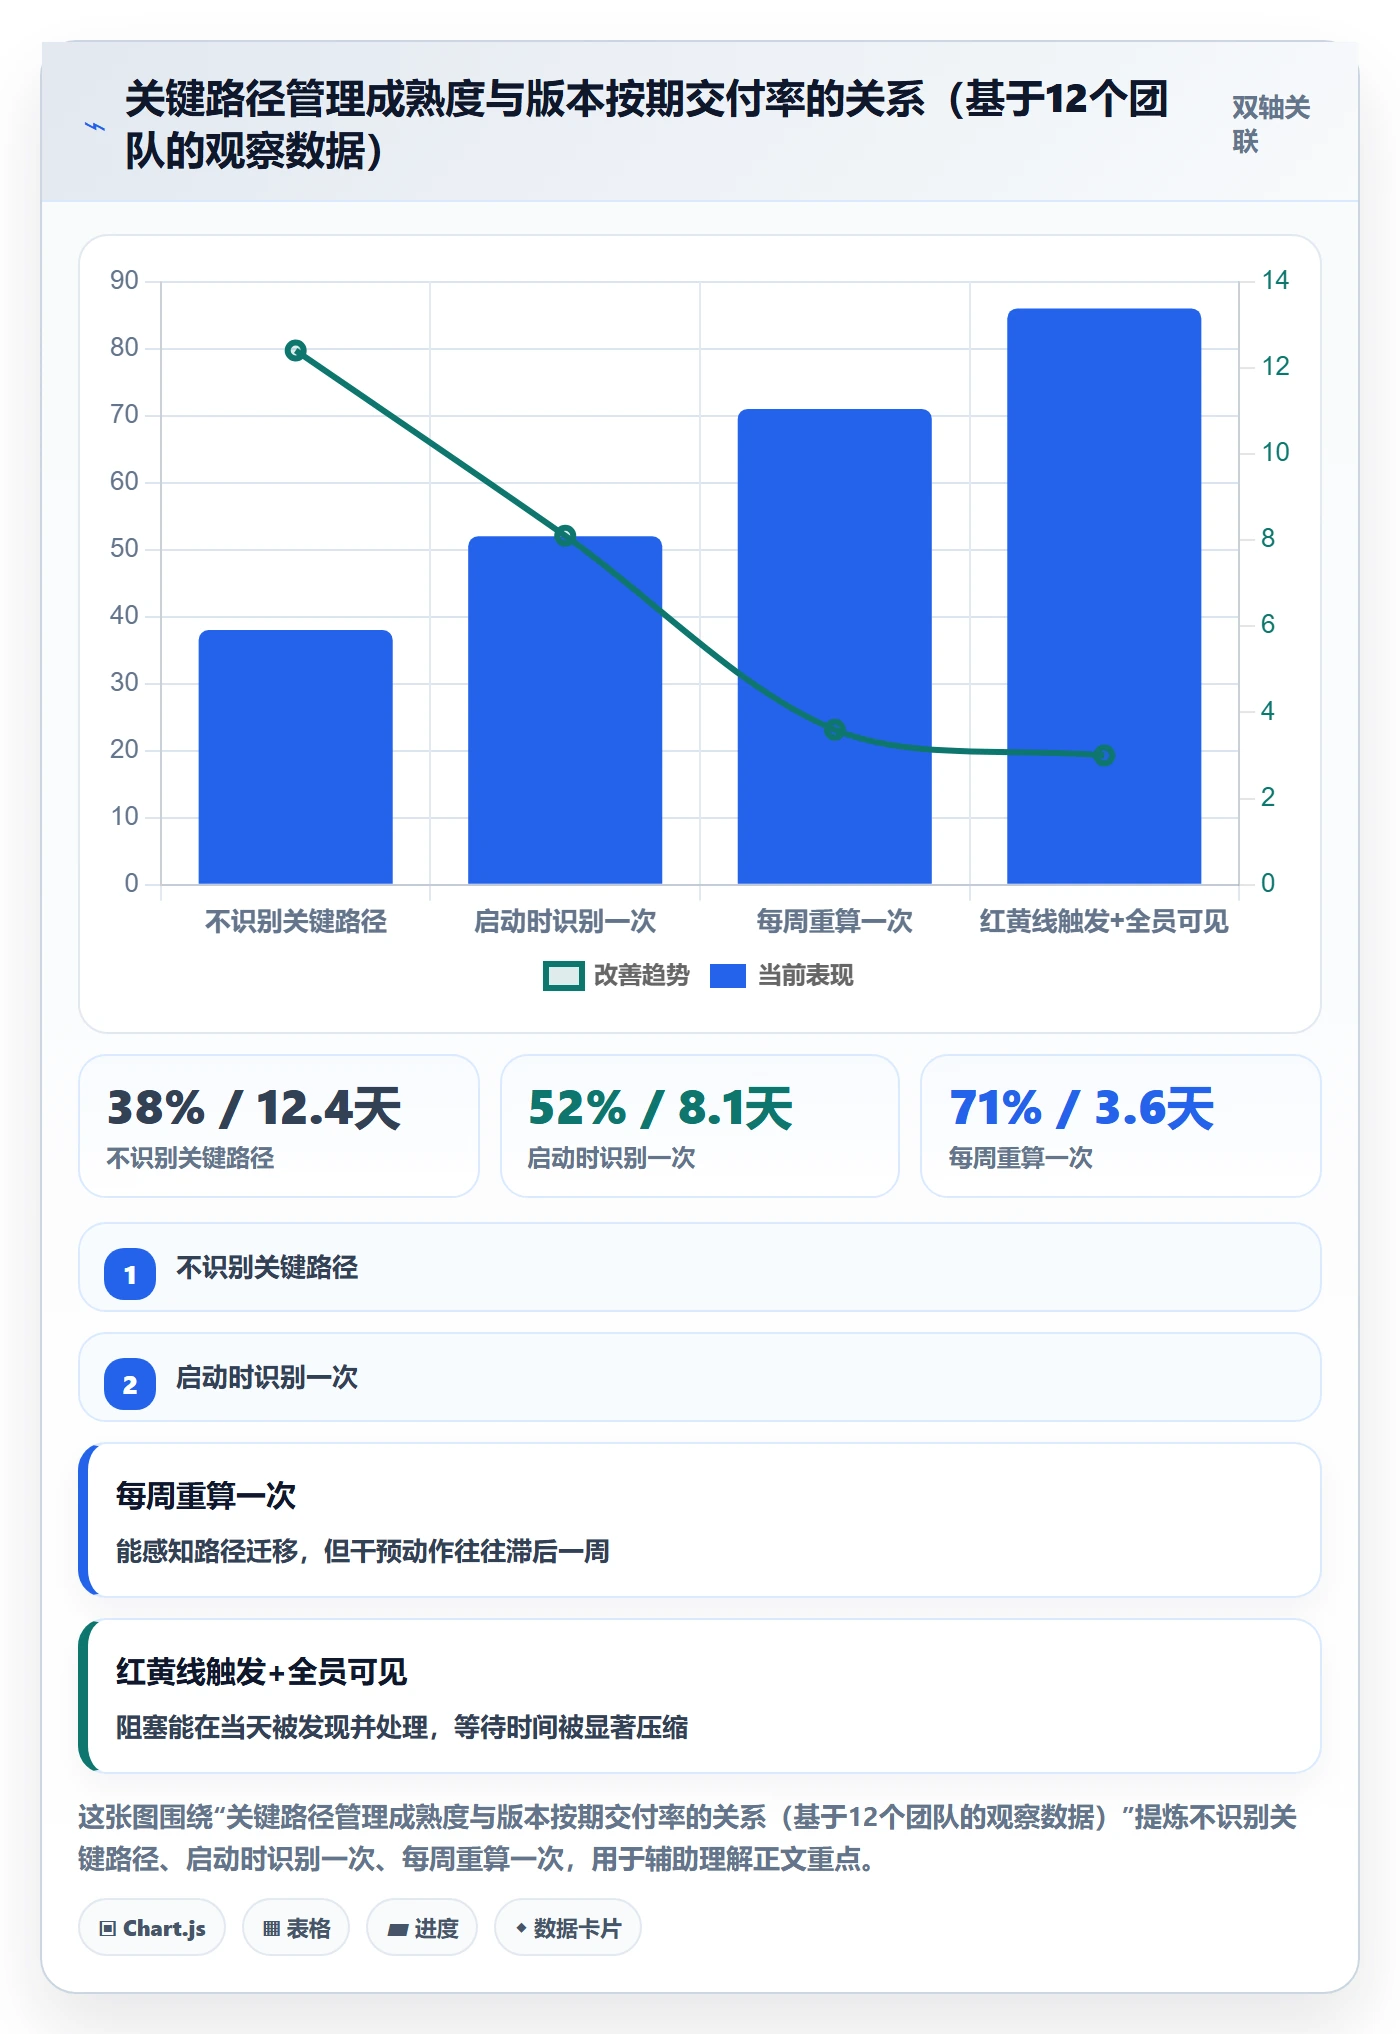
Task: Click the x-axis label 每周重算一次
Action: click(835, 921)
